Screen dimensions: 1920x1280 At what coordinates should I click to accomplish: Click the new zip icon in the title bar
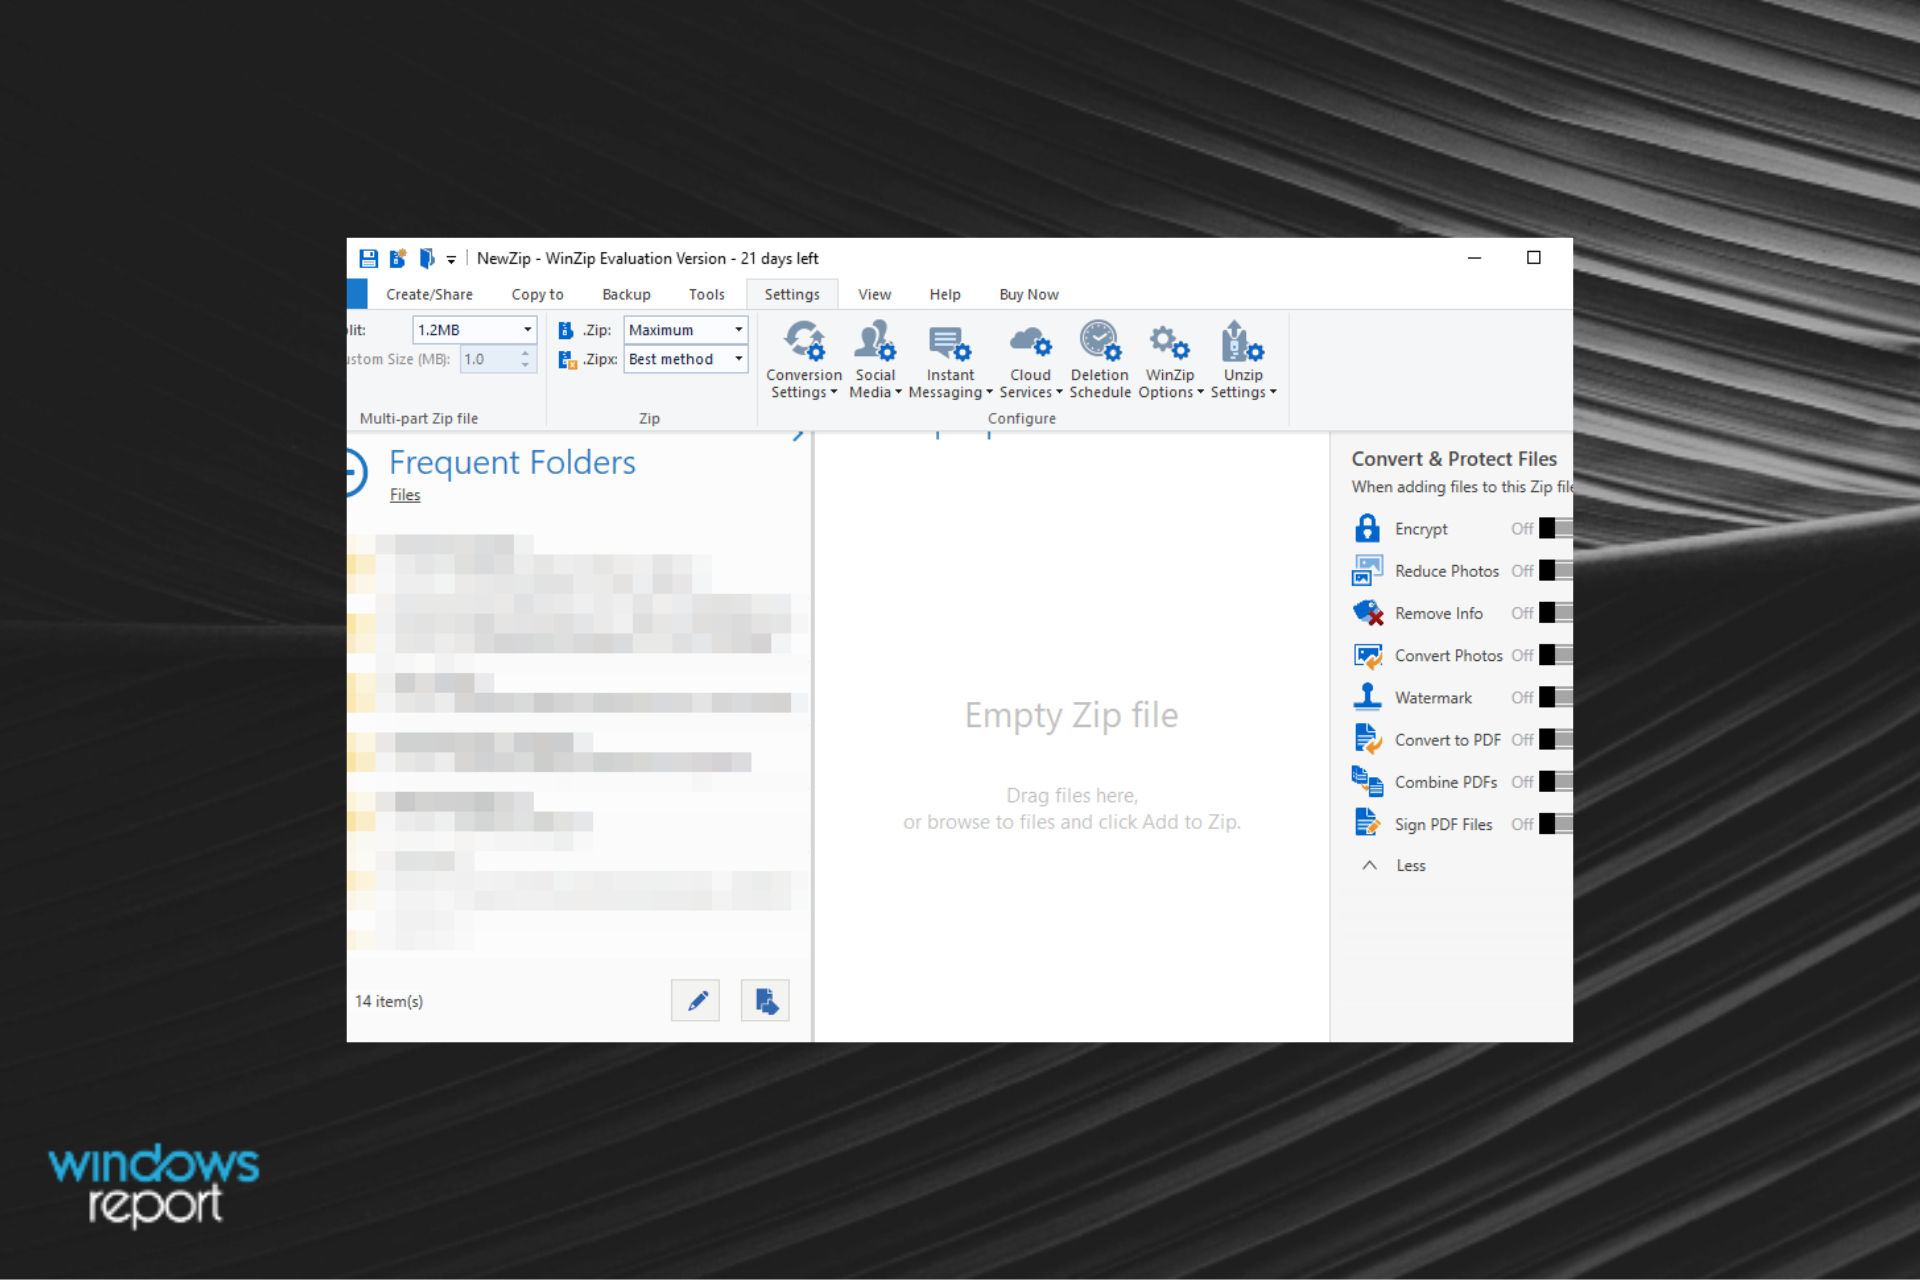point(398,259)
